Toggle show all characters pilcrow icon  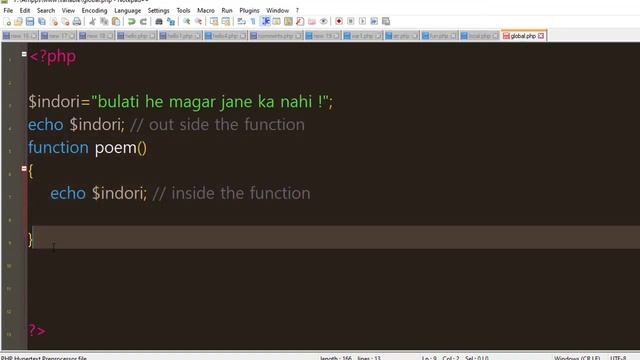(253, 22)
